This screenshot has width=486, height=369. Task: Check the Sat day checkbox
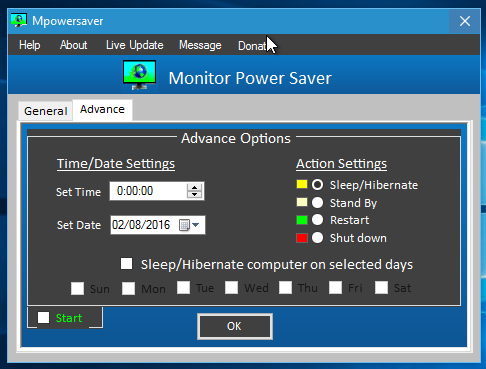(x=381, y=287)
